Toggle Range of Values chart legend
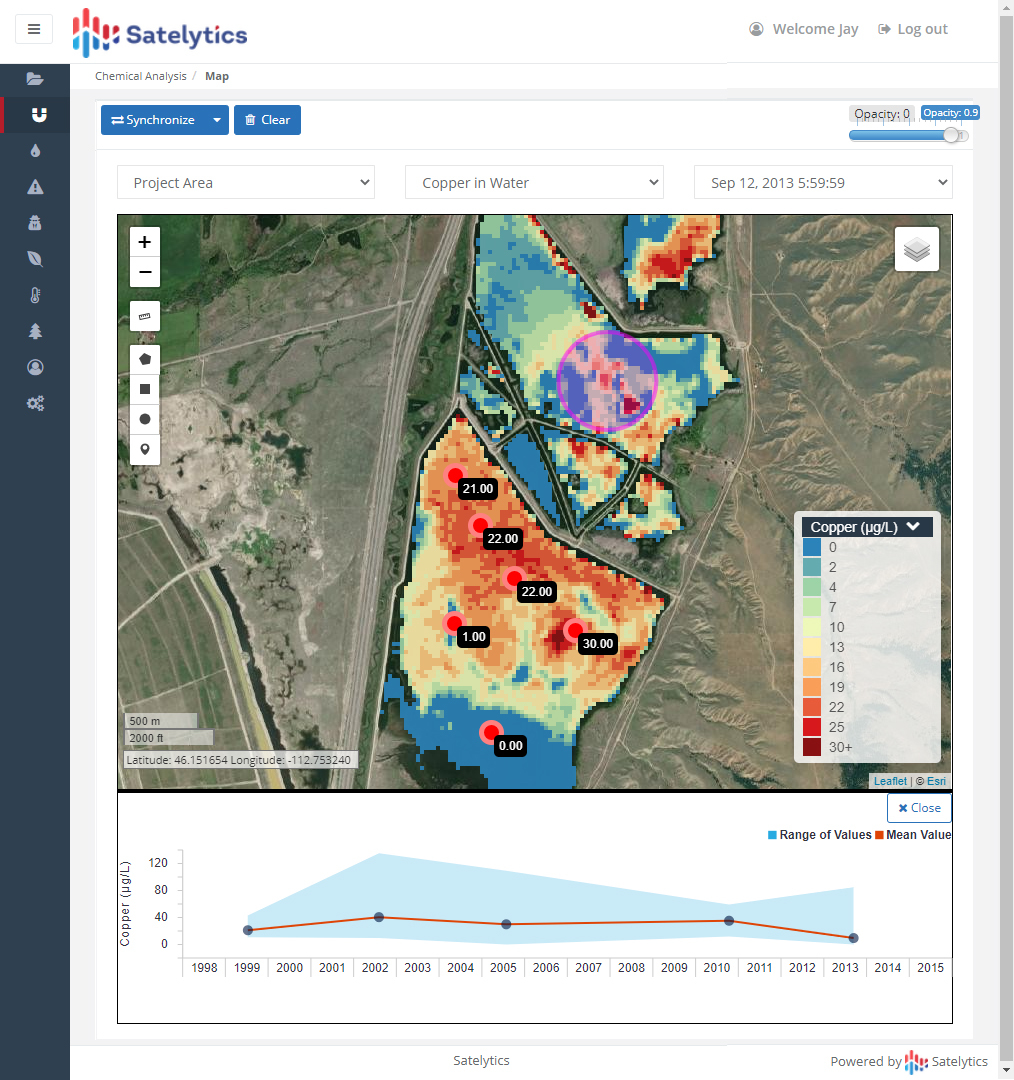1014x1080 pixels. coord(820,835)
